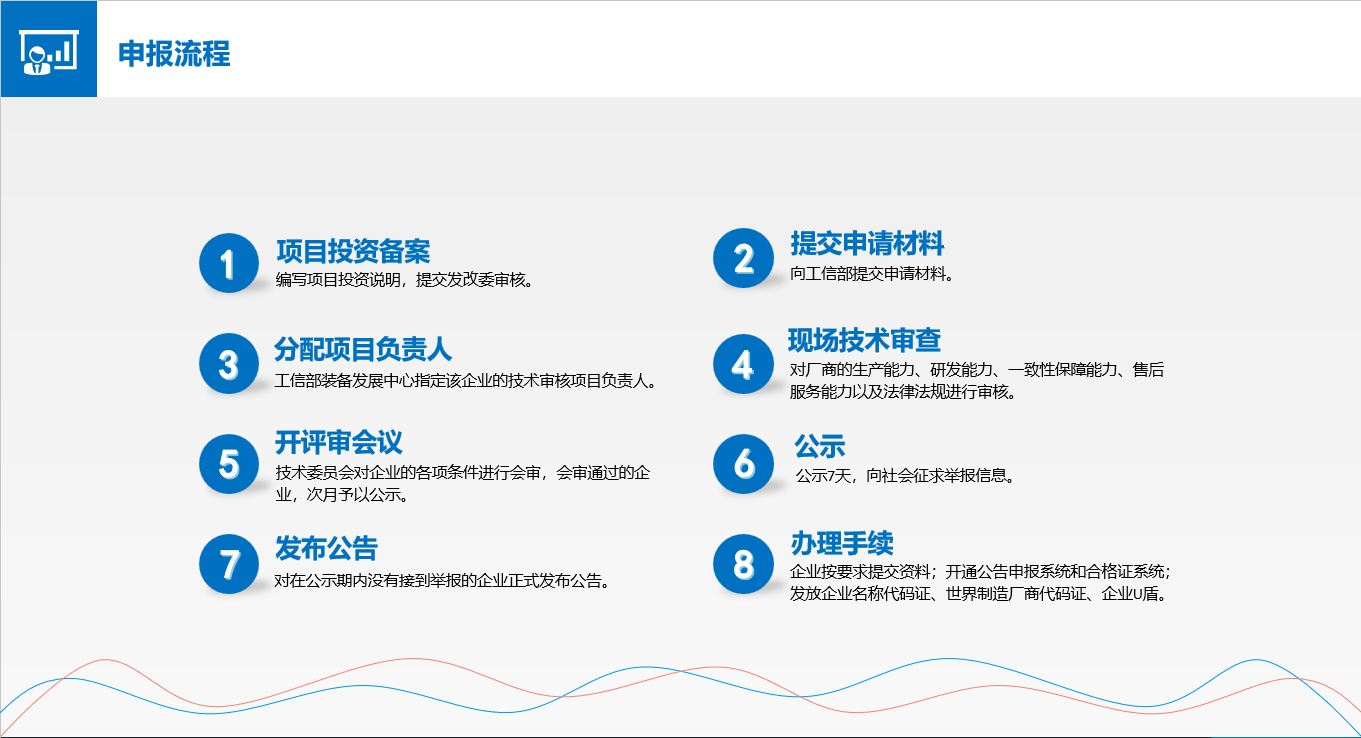The height and width of the screenshot is (738, 1361).
Task: Click the 开评审会议 heading
Action: (x=339, y=442)
